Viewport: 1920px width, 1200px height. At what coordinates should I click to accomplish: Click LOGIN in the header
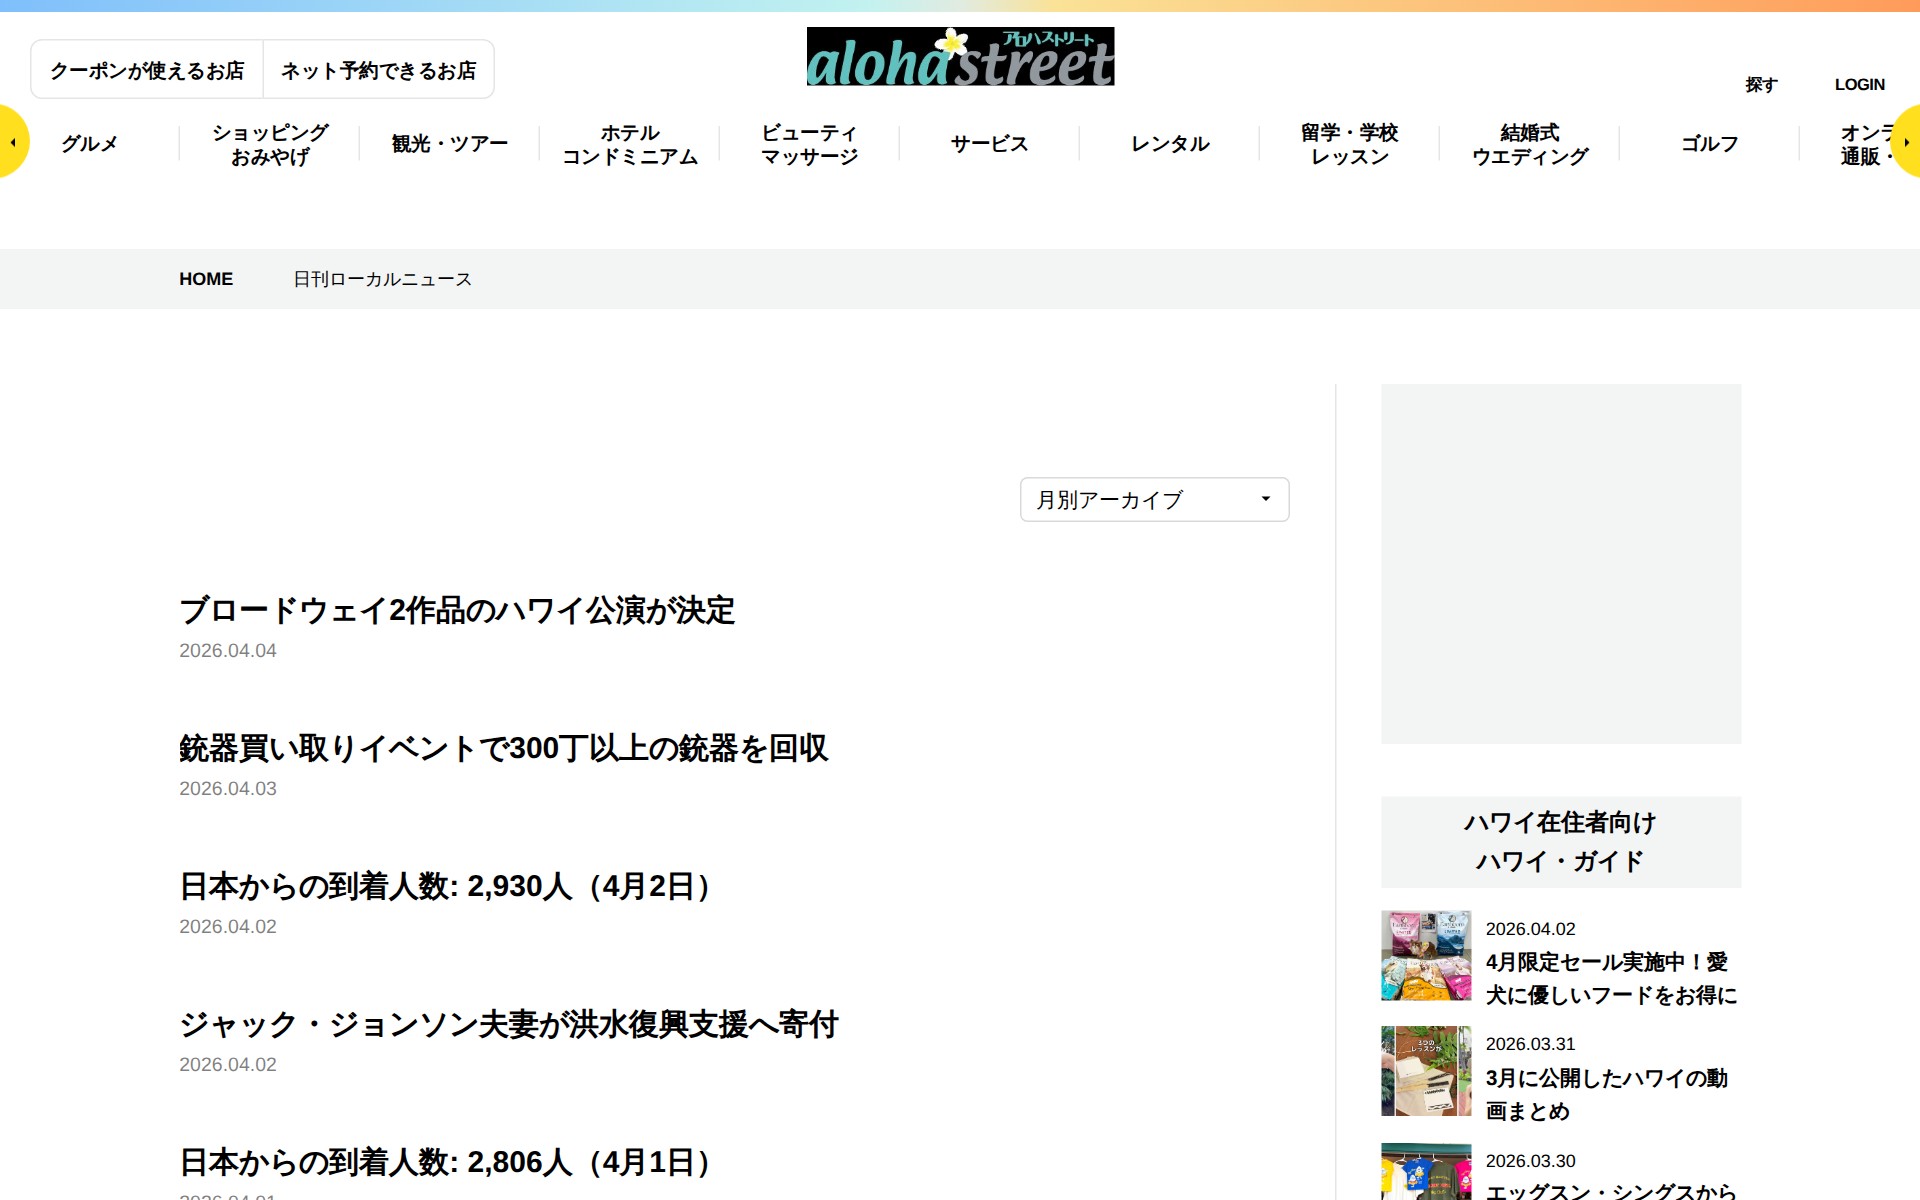1859,84
